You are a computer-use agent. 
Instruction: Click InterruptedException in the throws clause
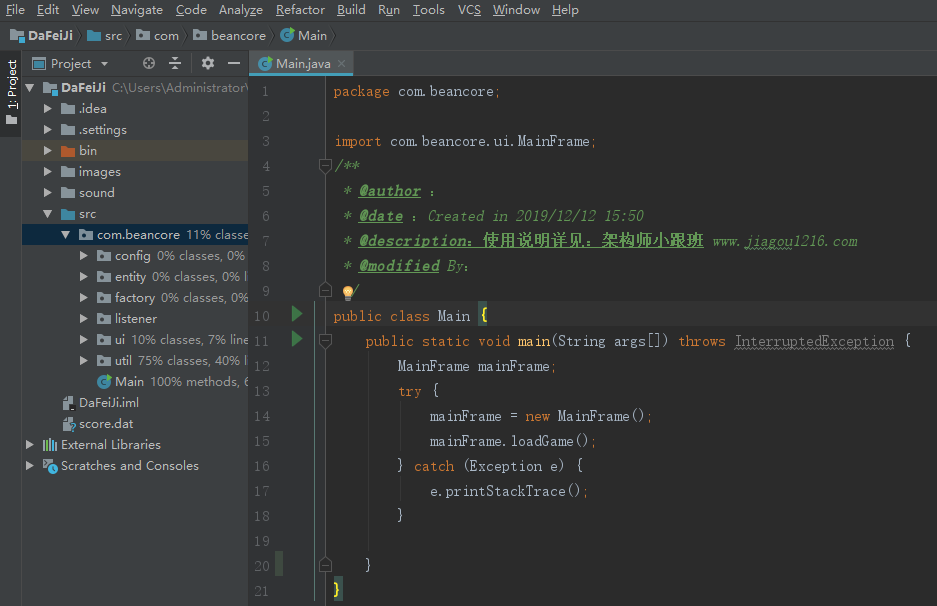tap(814, 341)
